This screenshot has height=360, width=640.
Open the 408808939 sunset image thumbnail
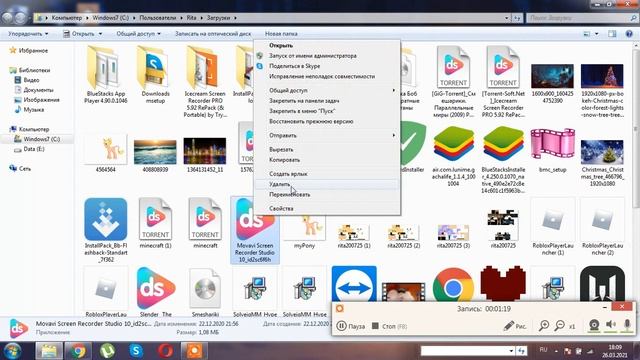click(x=155, y=152)
